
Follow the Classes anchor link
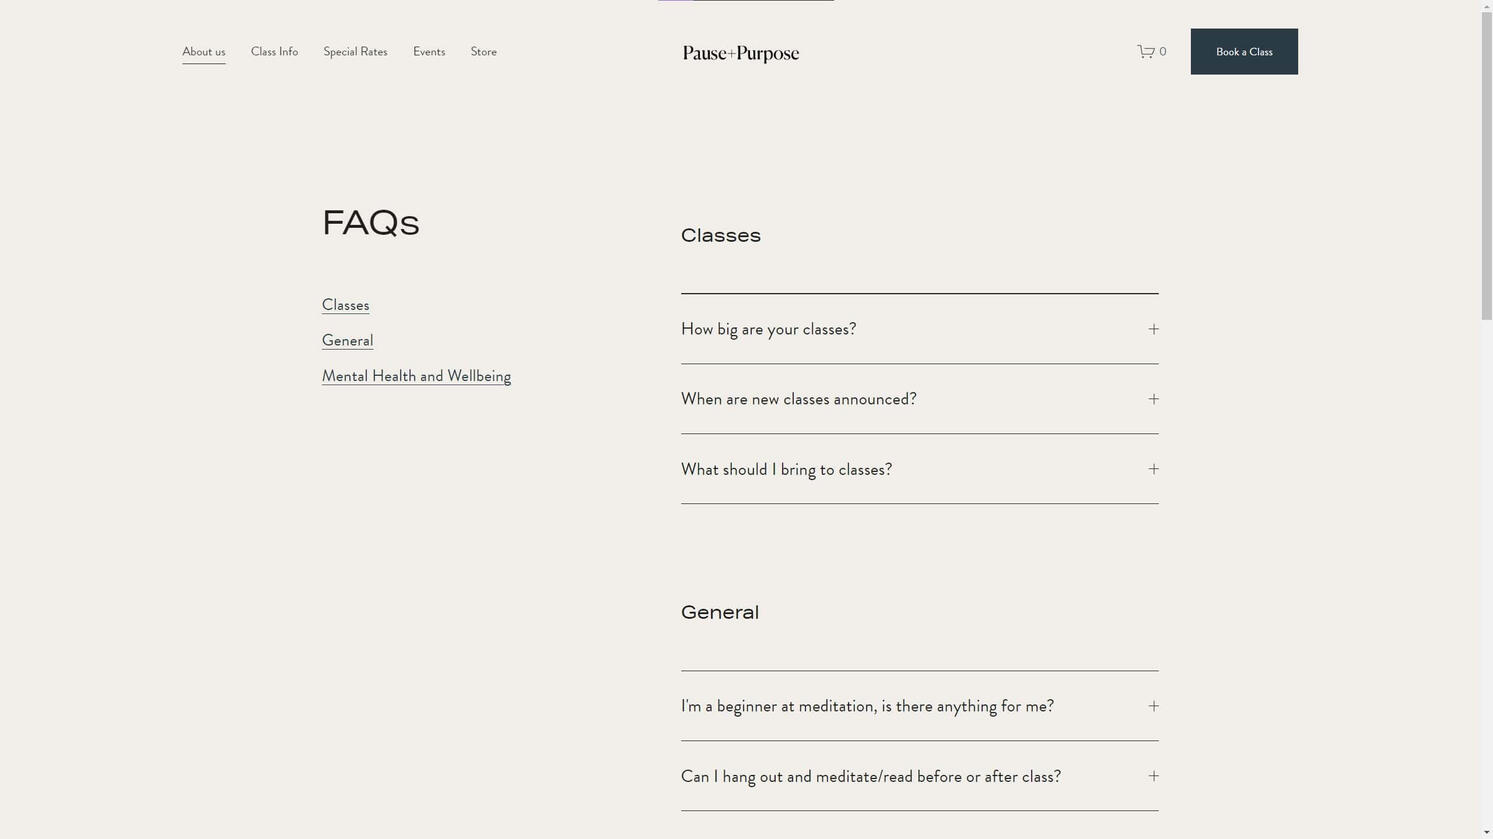click(345, 305)
